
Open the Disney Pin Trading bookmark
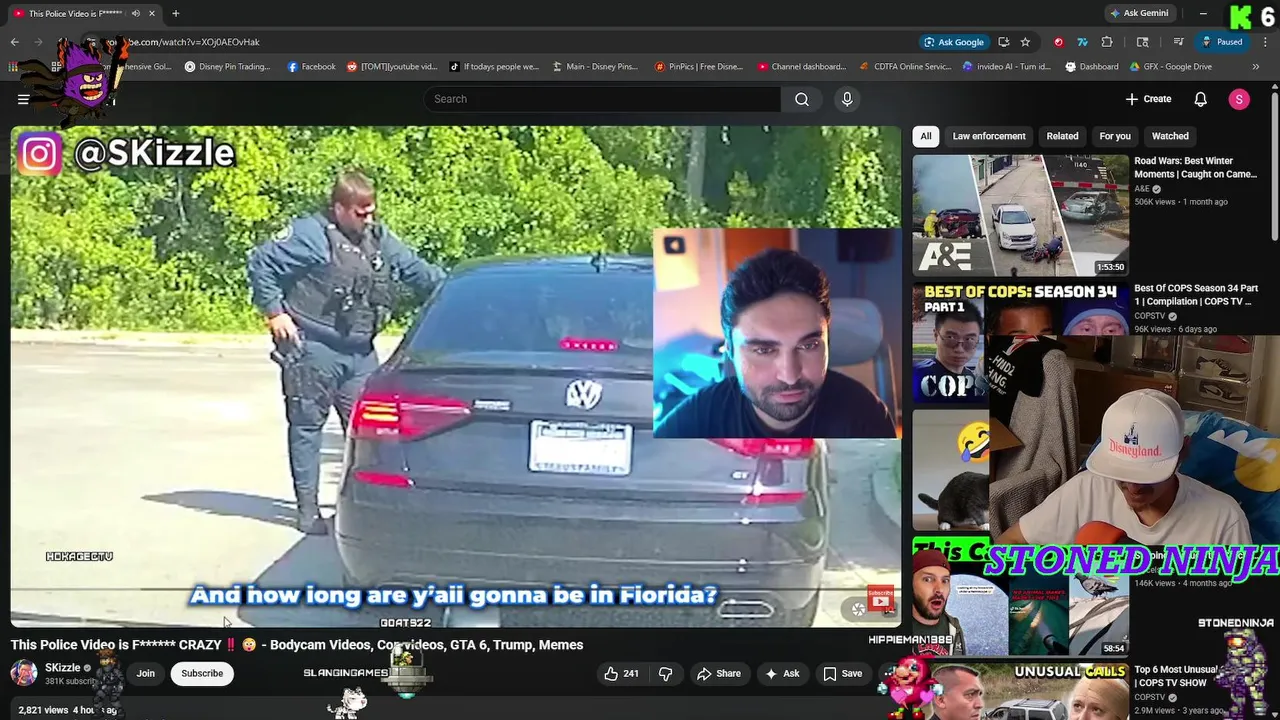click(227, 67)
